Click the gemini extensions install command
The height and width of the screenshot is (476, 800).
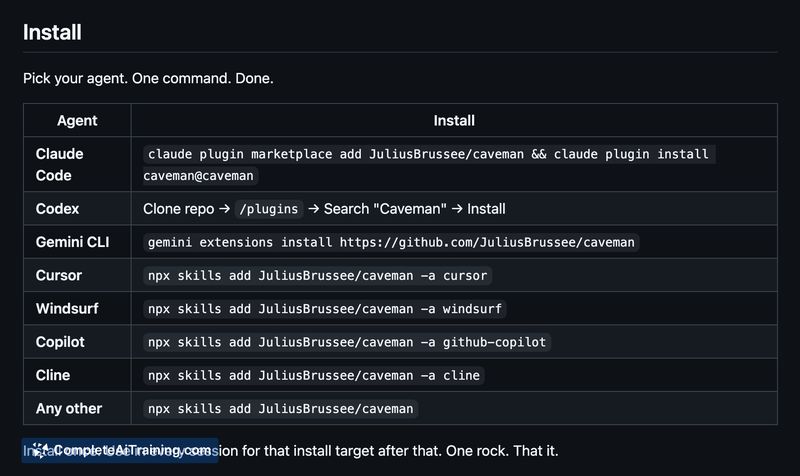coord(391,242)
